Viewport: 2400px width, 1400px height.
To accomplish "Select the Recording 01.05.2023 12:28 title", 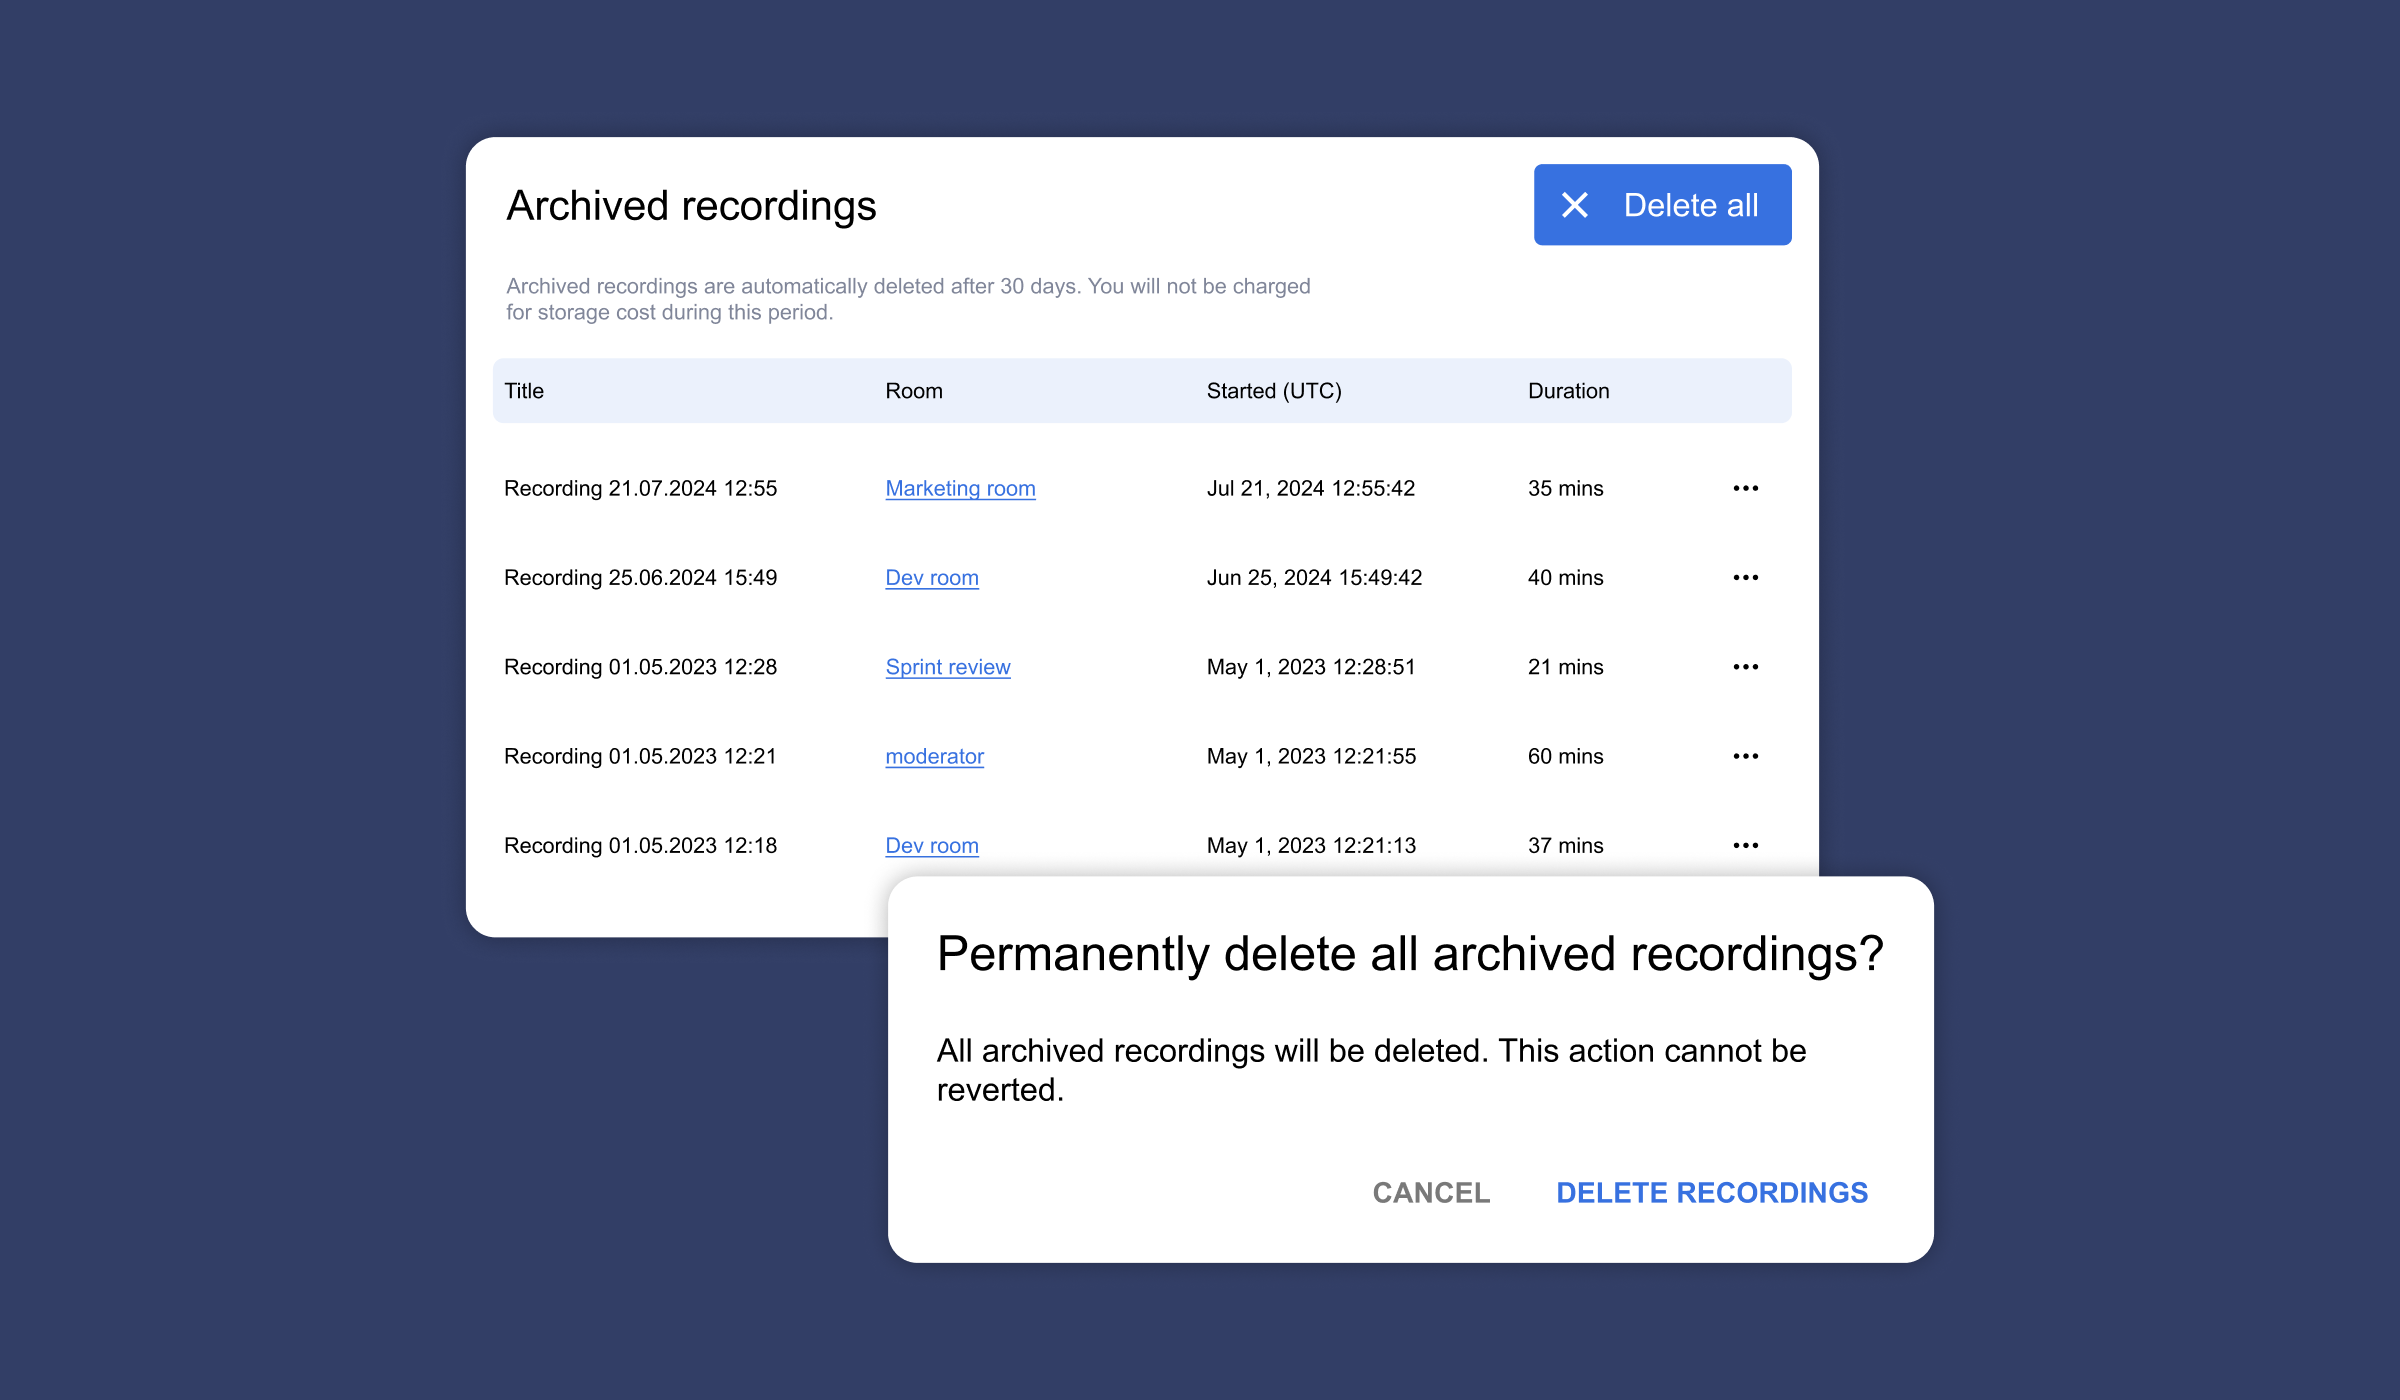I will [640, 667].
